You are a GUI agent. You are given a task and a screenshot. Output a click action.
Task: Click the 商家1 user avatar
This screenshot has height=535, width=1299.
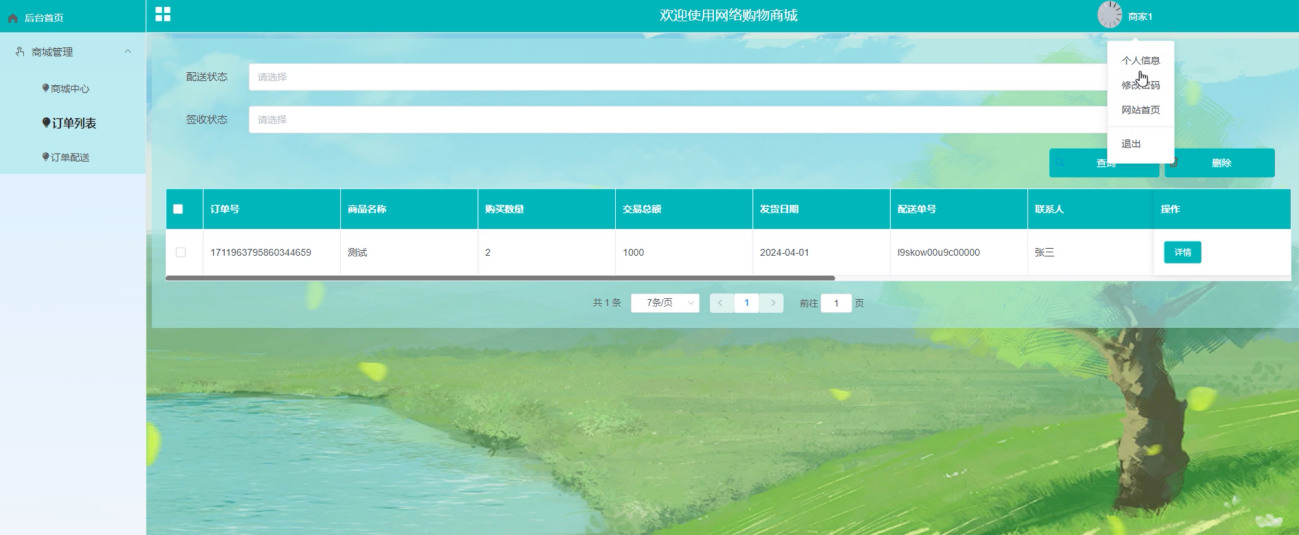(x=1110, y=15)
